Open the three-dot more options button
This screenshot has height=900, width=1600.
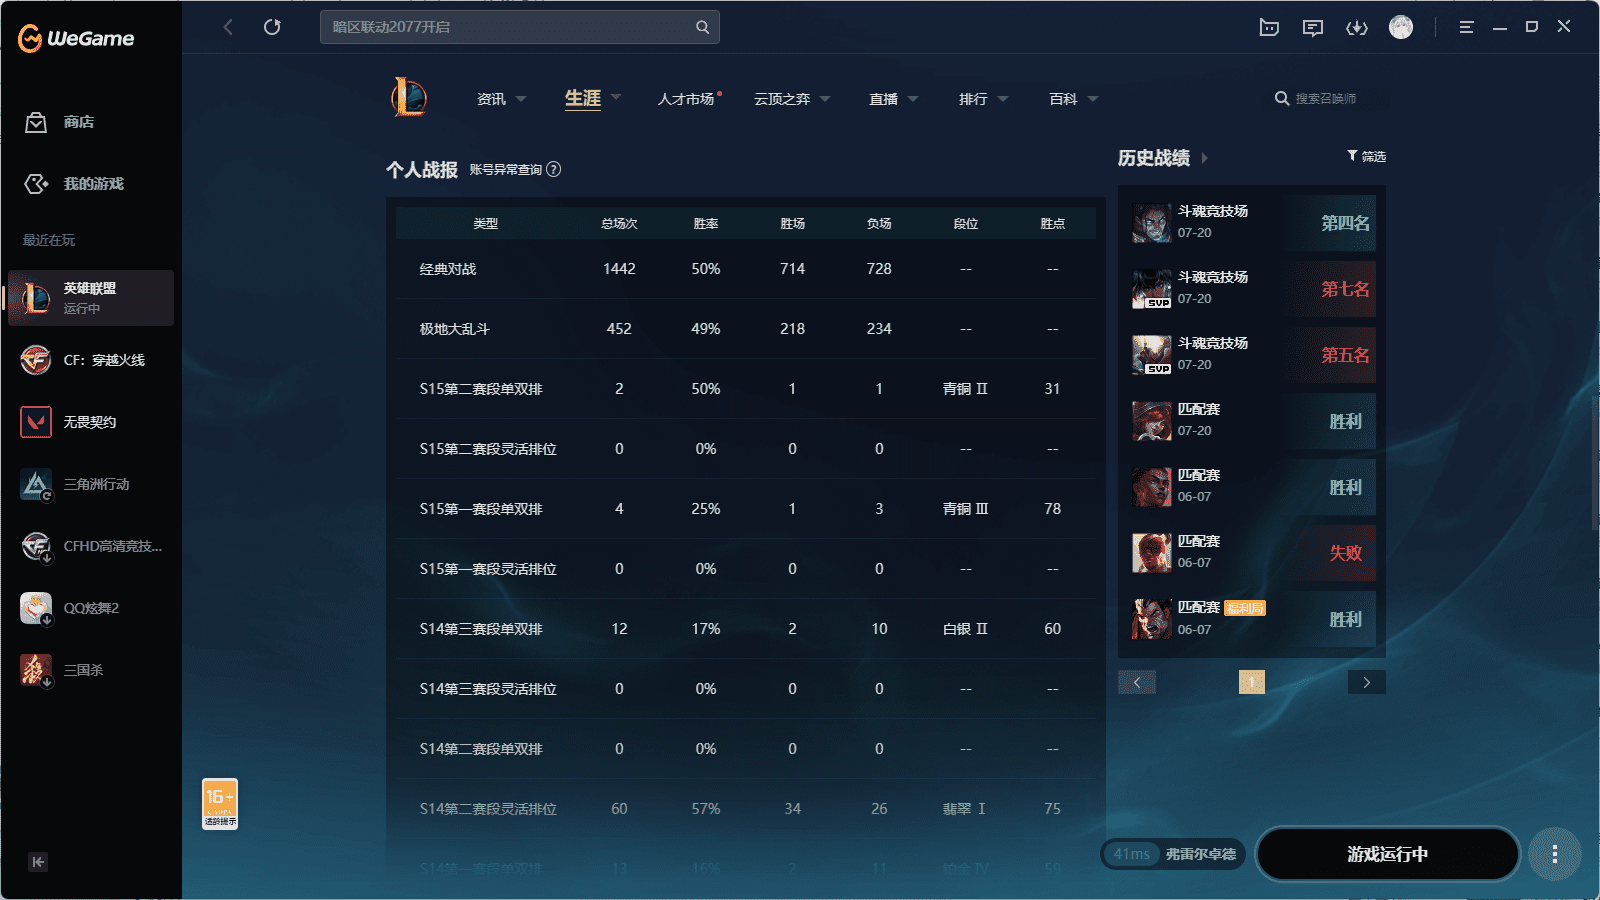pyautogui.click(x=1555, y=854)
